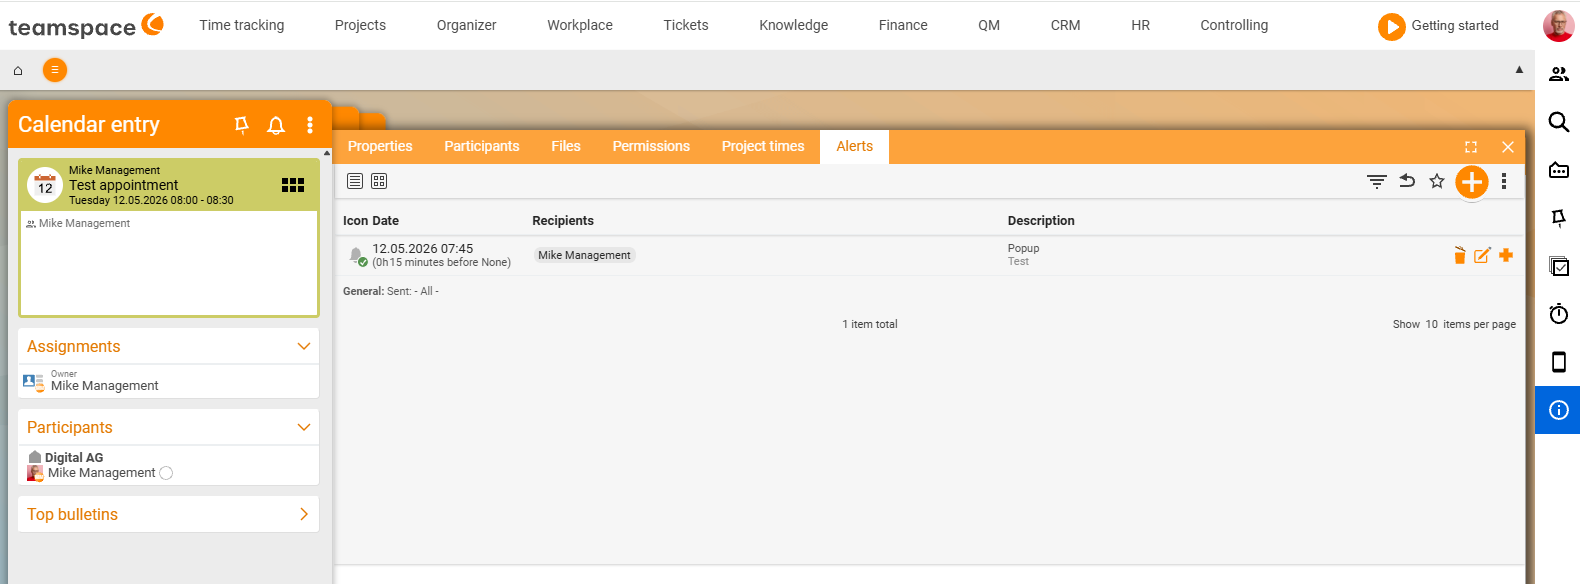The width and height of the screenshot is (1580, 584).
Task: Open the bell reminder icon in Calendar entry header
Action: point(276,125)
